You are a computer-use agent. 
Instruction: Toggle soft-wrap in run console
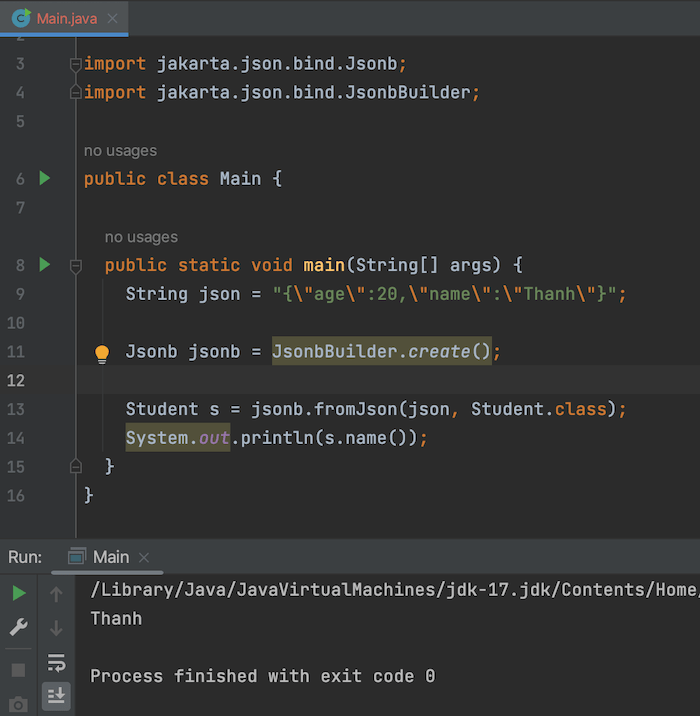click(56, 662)
